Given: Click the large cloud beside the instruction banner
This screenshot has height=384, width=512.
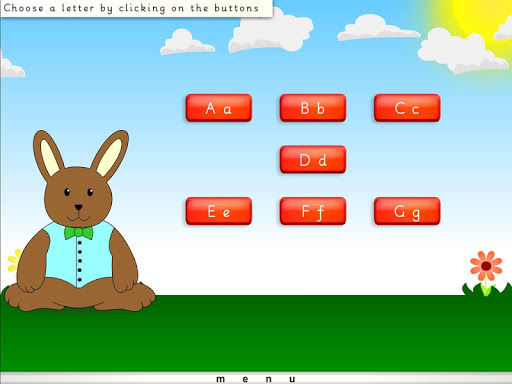Looking at the screenshot, I should click(x=271, y=33).
